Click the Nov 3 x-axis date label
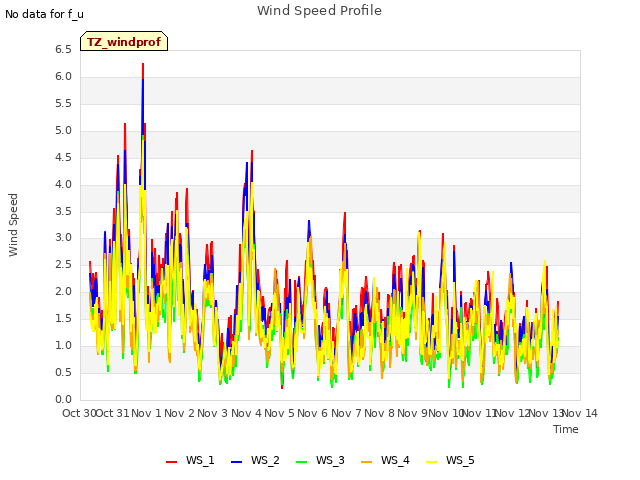Screen dimensions: 640x480 click(213, 413)
